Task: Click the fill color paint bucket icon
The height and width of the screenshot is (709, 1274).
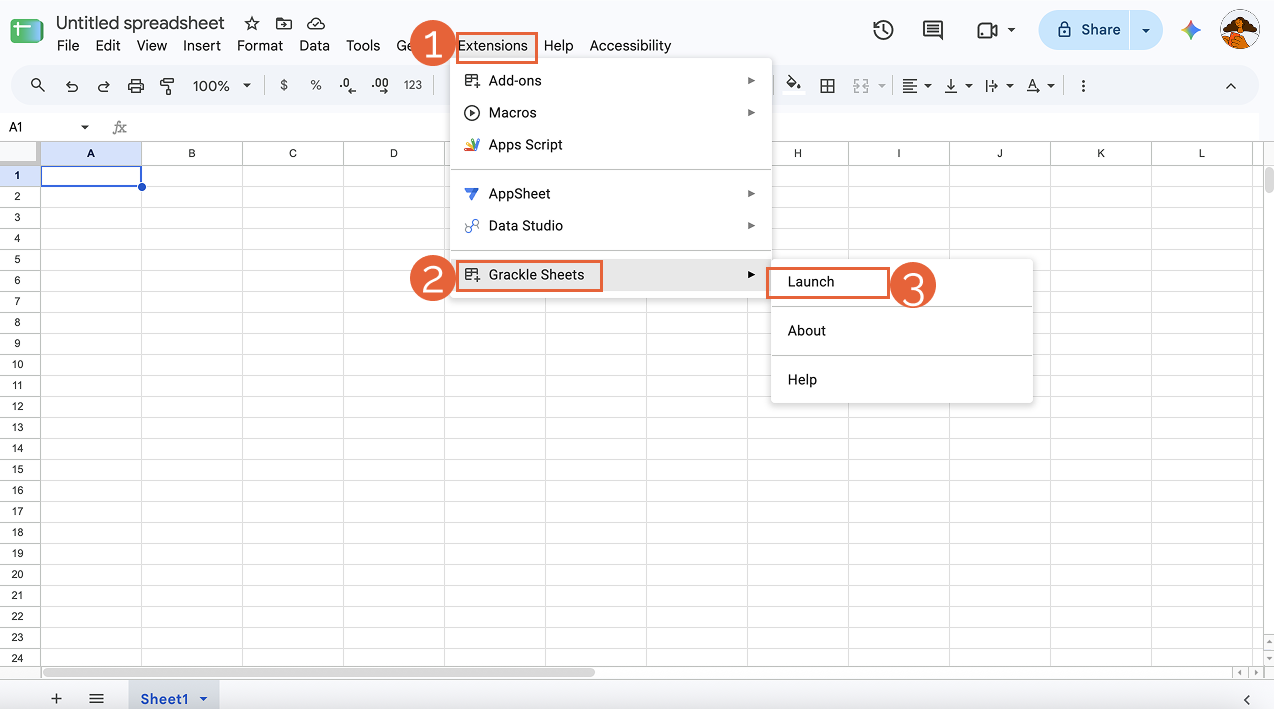Action: [x=794, y=84]
